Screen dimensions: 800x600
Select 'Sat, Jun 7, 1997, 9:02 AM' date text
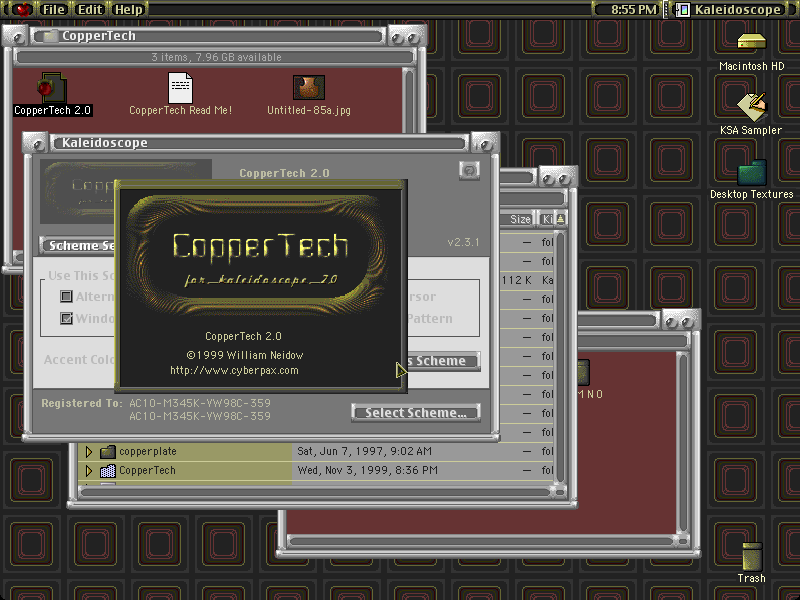364,452
